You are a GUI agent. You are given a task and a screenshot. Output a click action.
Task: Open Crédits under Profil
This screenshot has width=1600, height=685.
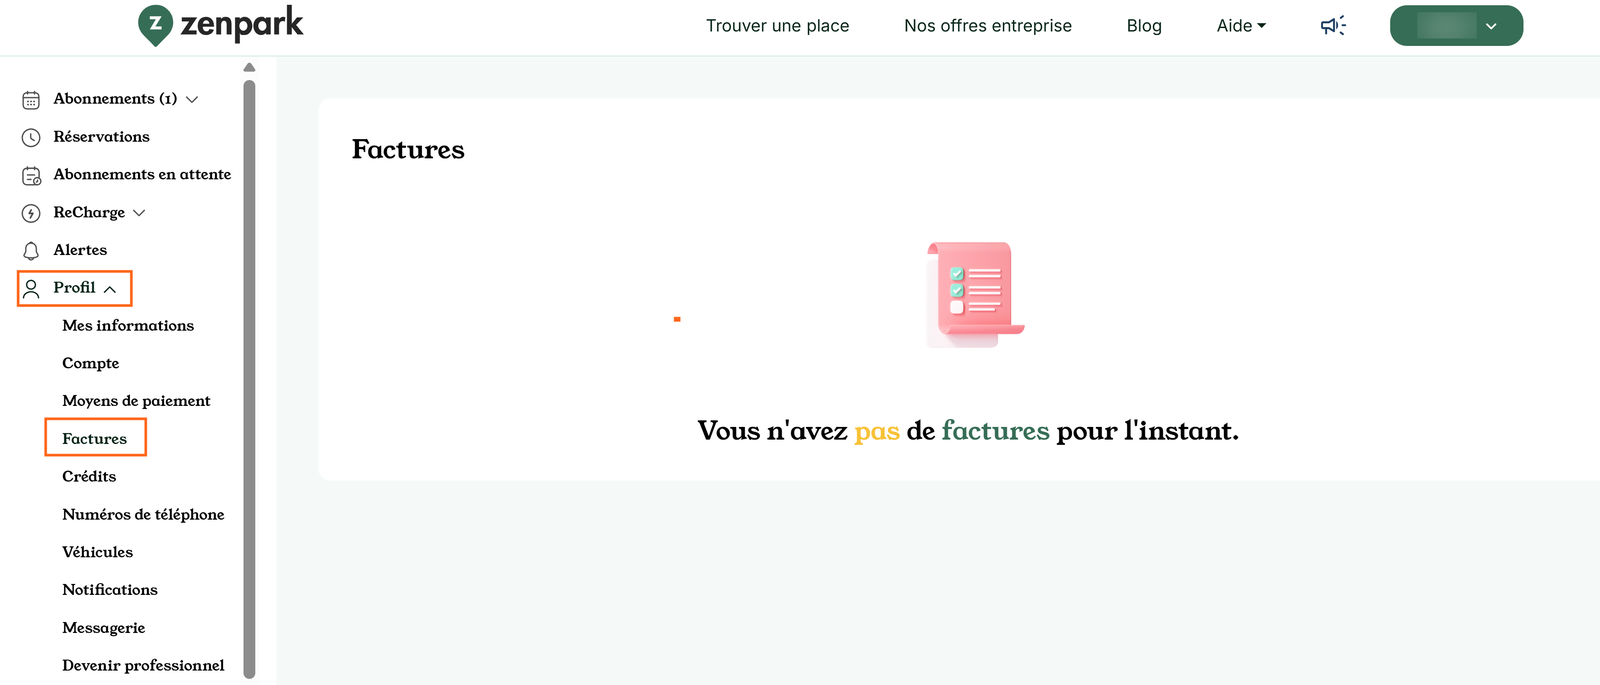89,477
